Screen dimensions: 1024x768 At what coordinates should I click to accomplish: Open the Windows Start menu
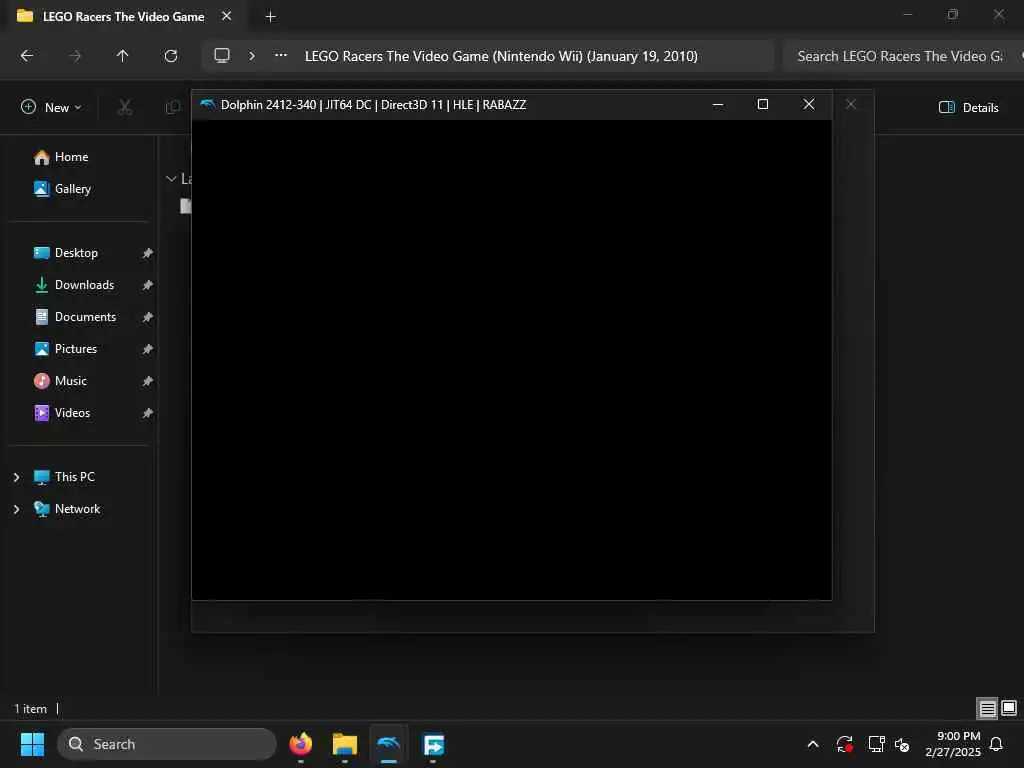pyautogui.click(x=32, y=744)
